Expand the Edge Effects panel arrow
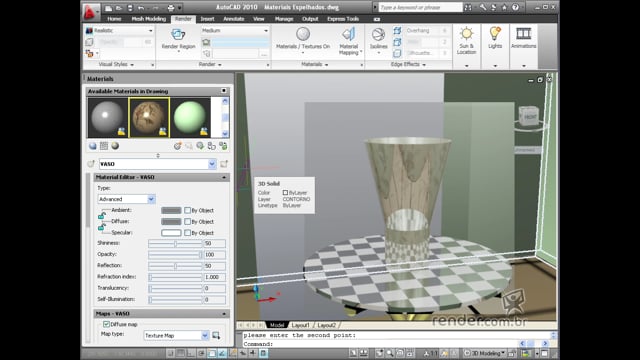This screenshot has height=360, width=640. [424, 65]
